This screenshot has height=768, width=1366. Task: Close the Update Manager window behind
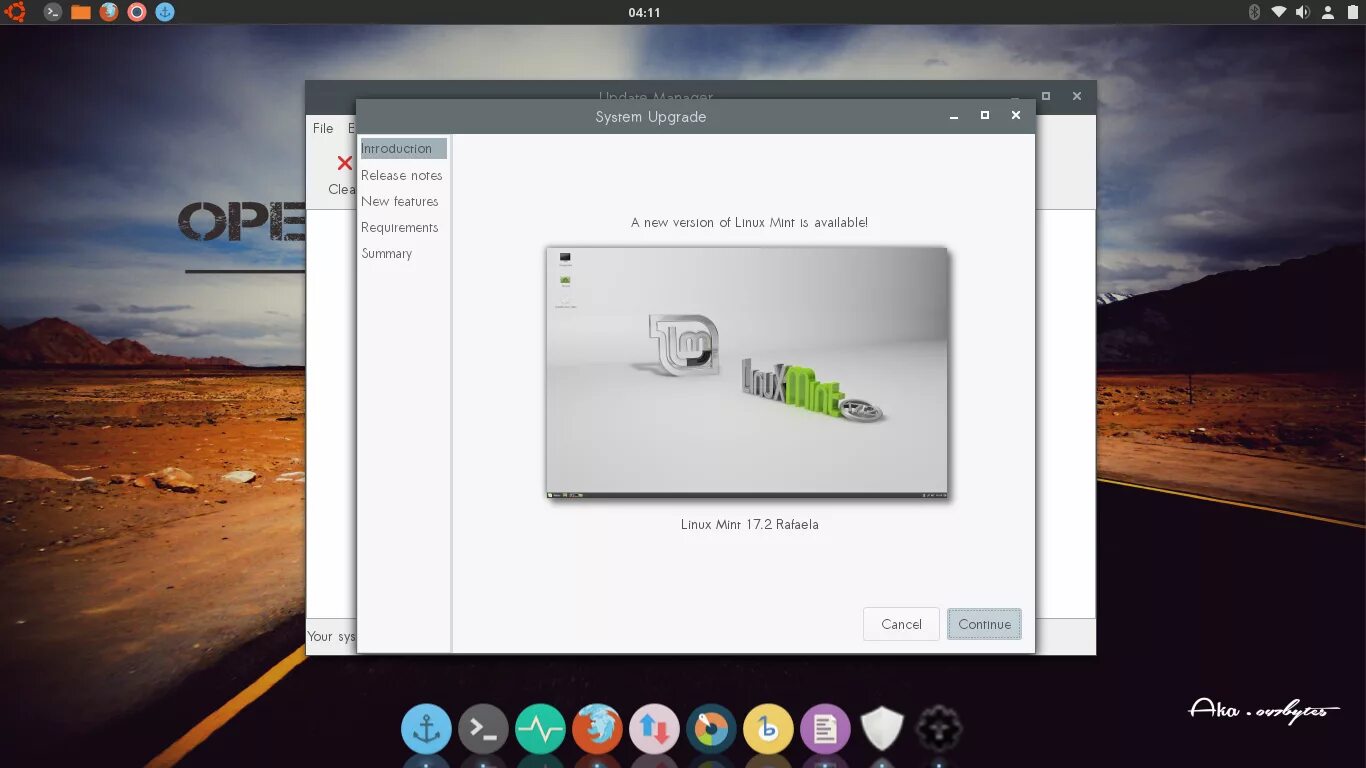(1077, 96)
